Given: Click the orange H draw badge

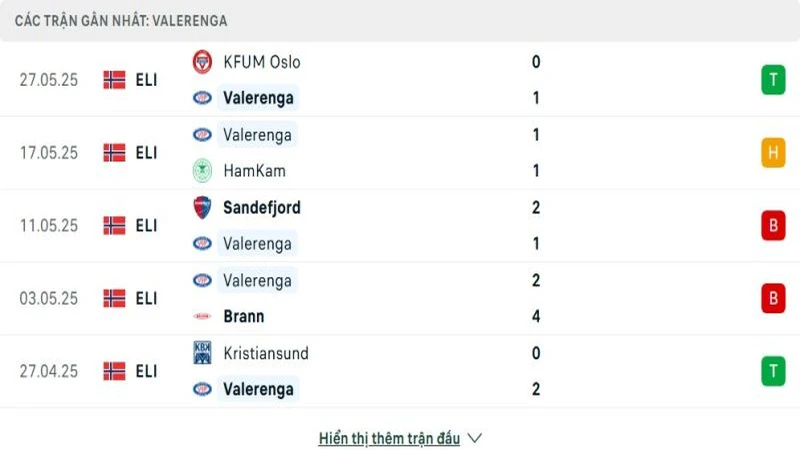Looking at the screenshot, I should coord(772,153).
